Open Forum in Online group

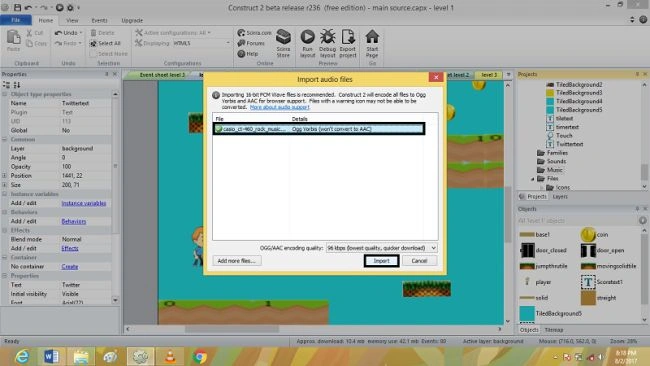251,43
